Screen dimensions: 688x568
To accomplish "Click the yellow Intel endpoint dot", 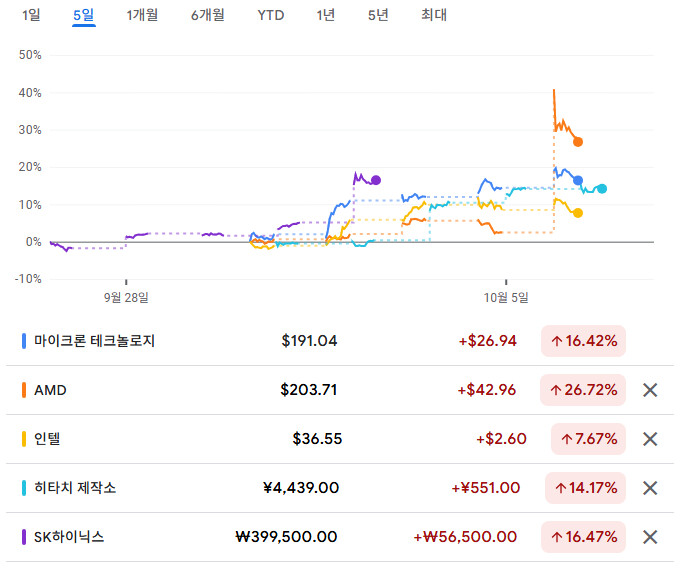I will pyautogui.click(x=578, y=212).
